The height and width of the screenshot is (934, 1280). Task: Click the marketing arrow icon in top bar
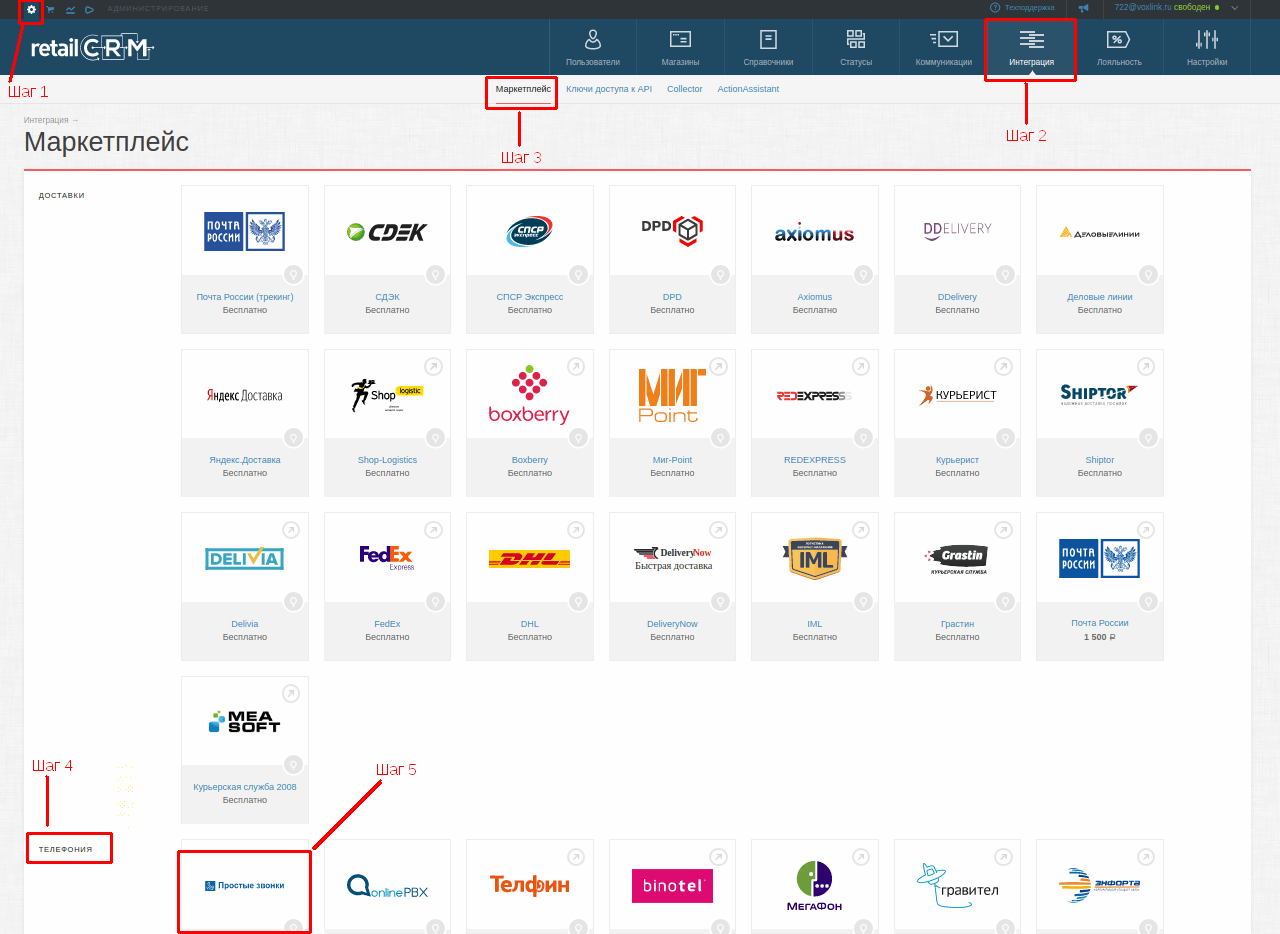click(90, 9)
